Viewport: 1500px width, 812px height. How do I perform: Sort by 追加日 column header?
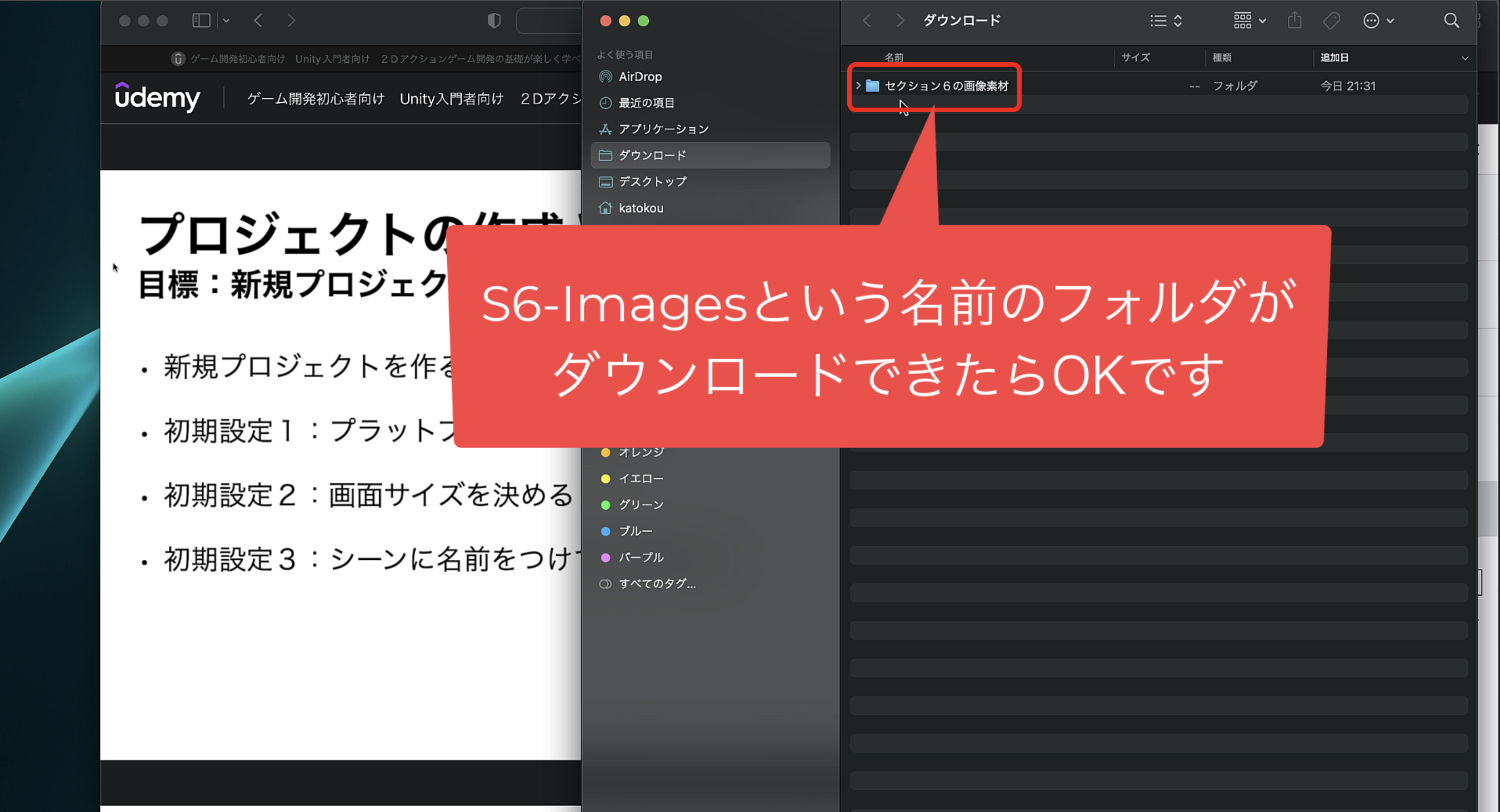click(x=1335, y=58)
